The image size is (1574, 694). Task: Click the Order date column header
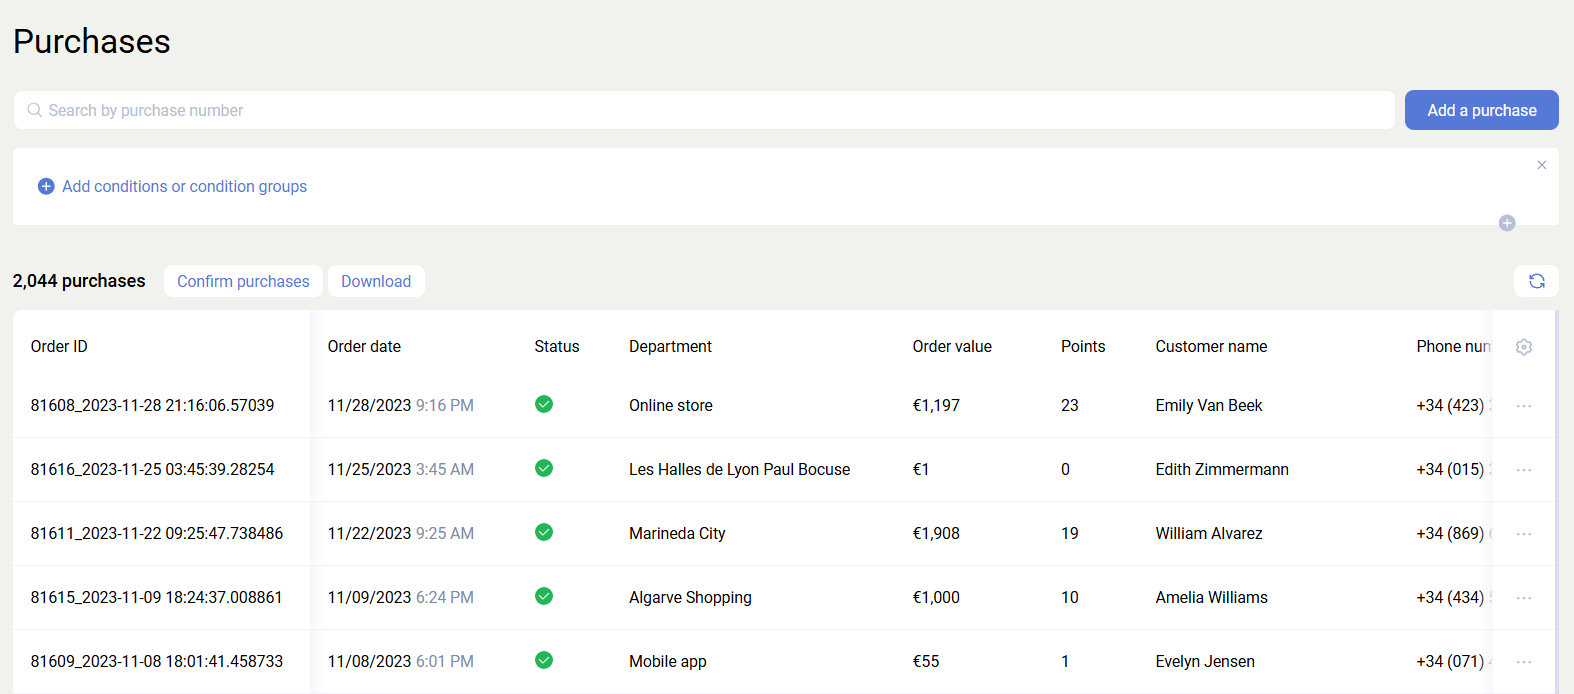click(x=364, y=347)
